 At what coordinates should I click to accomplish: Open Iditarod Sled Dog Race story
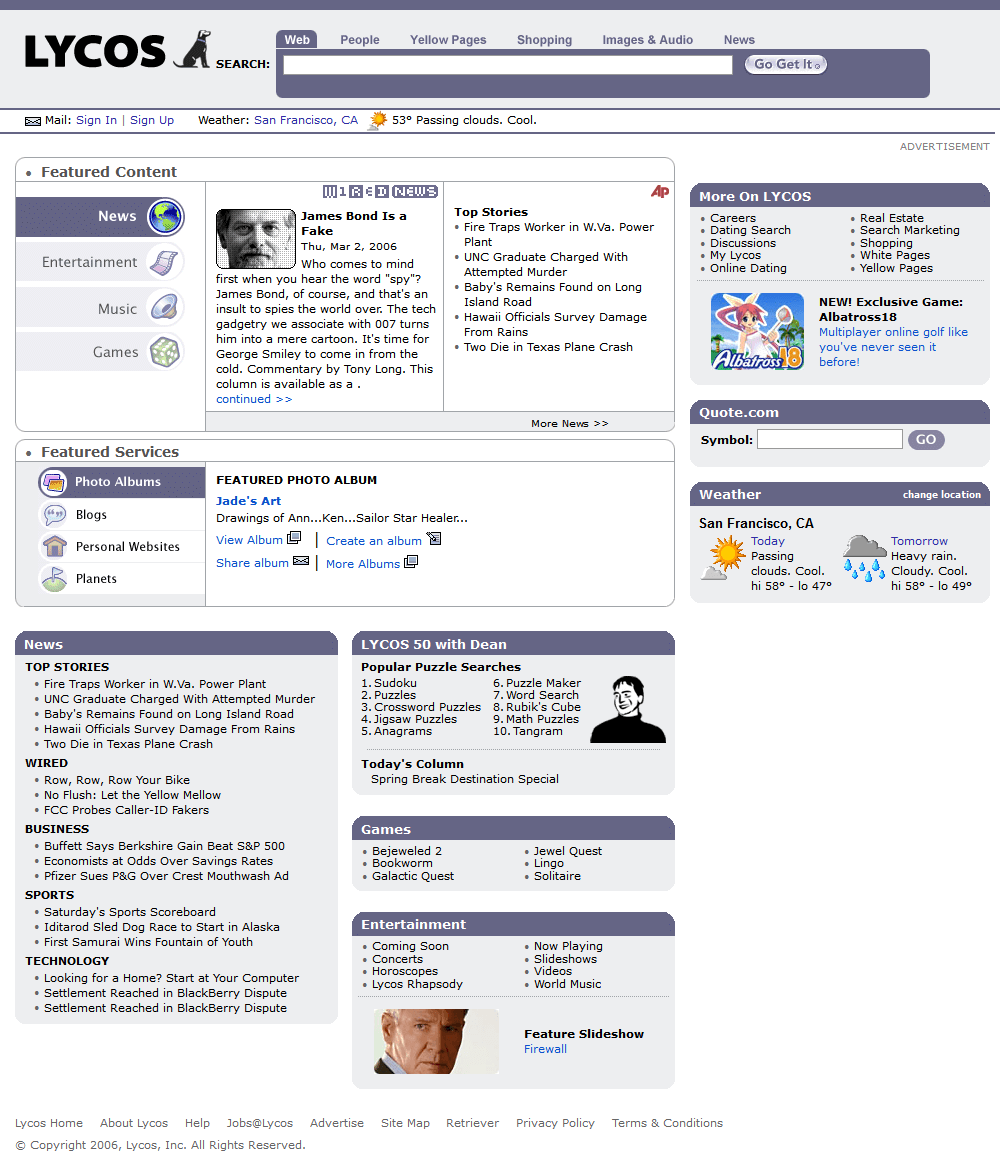161,927
